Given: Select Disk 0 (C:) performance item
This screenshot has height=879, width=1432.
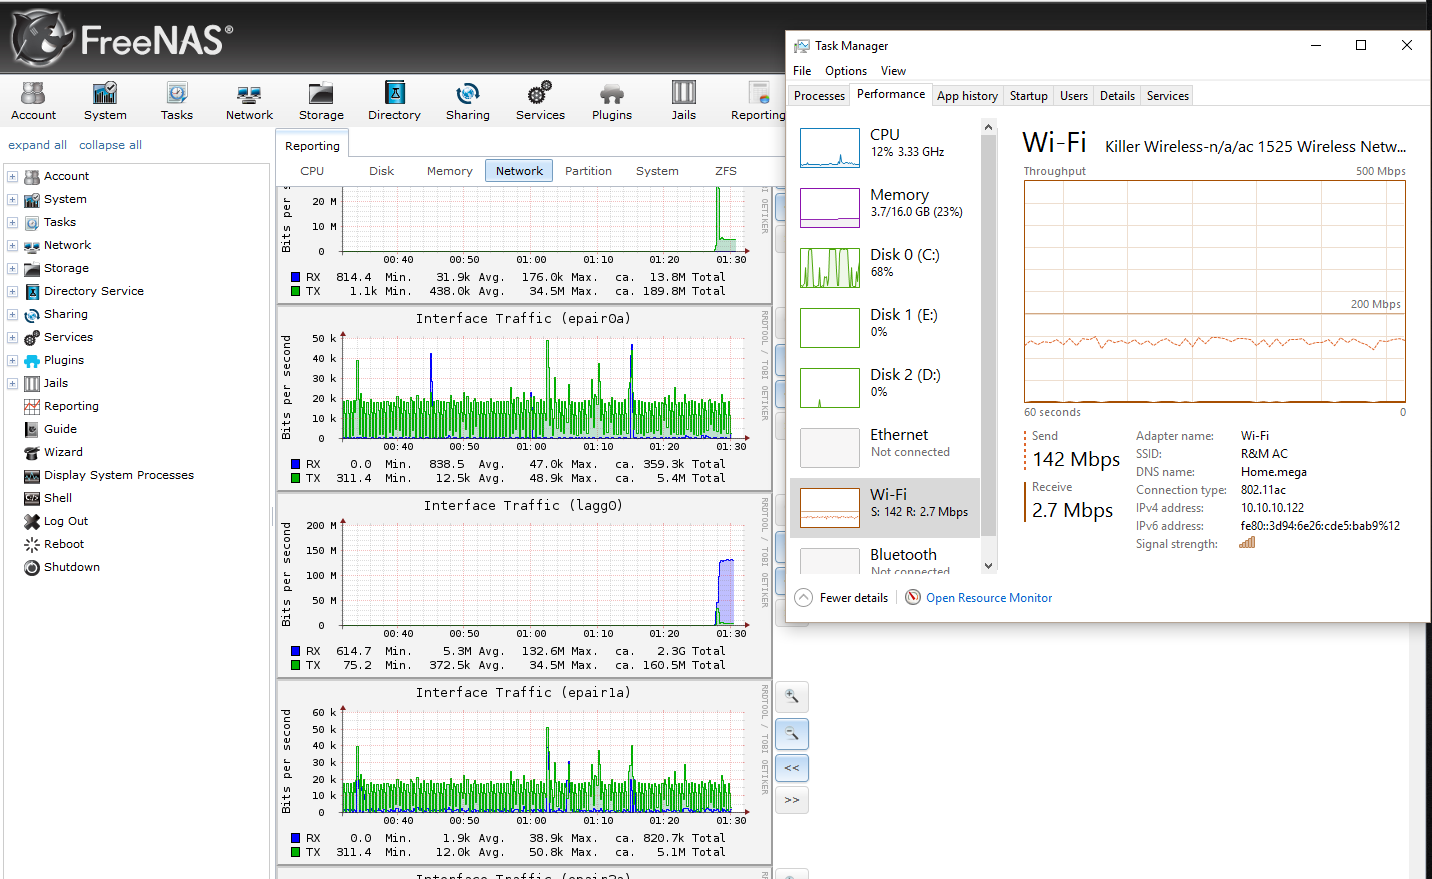Looking at the screenshot, I should click(885, 267).
